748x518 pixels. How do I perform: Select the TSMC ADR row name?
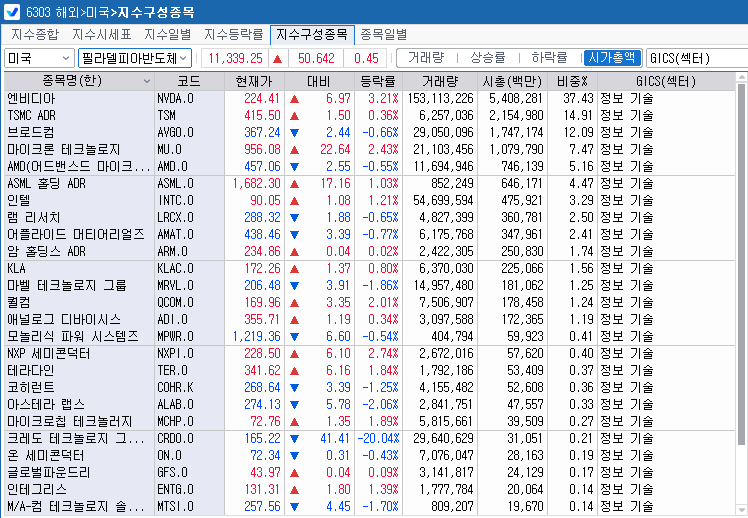(x=31, y=115)
